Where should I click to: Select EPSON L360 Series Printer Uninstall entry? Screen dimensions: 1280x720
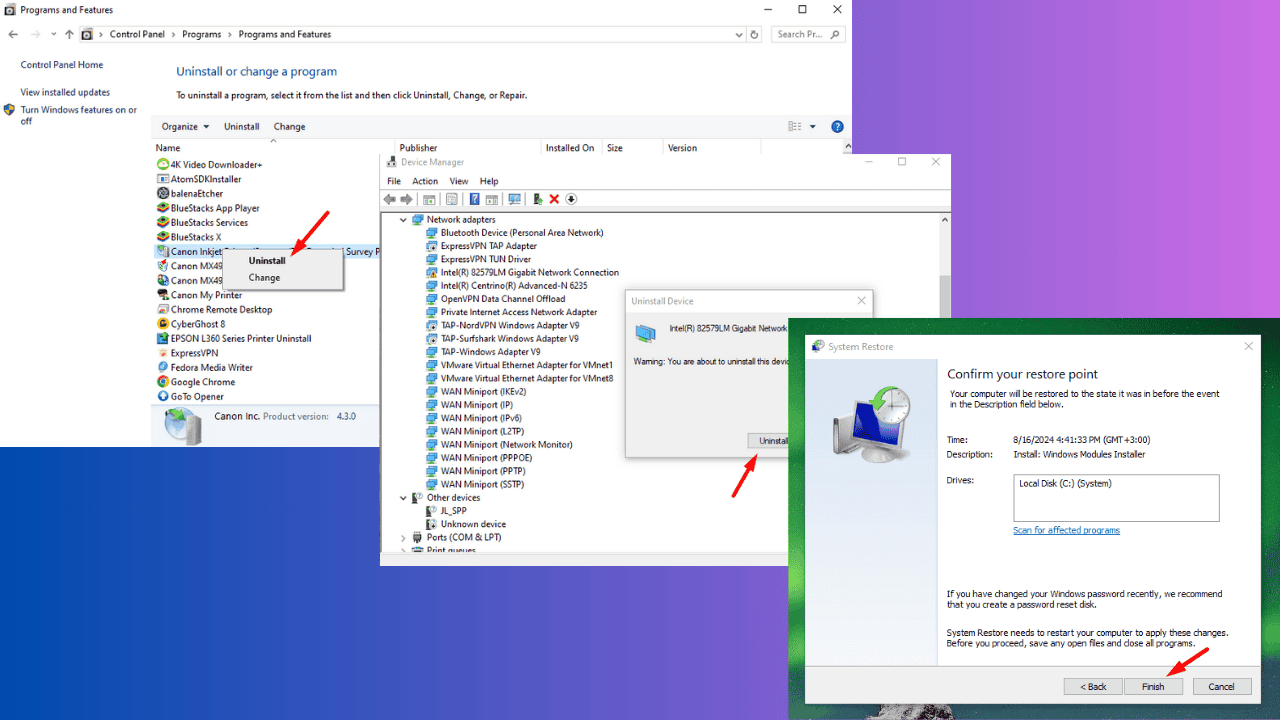241,339
